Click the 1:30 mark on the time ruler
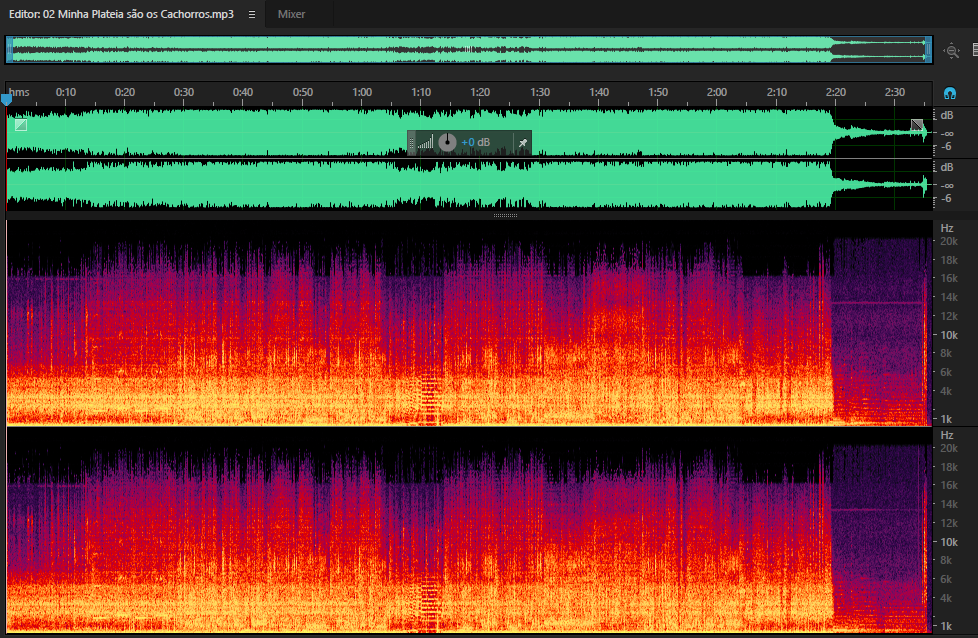This screenshot has height=638, width=978. click(x=540, y=92)
